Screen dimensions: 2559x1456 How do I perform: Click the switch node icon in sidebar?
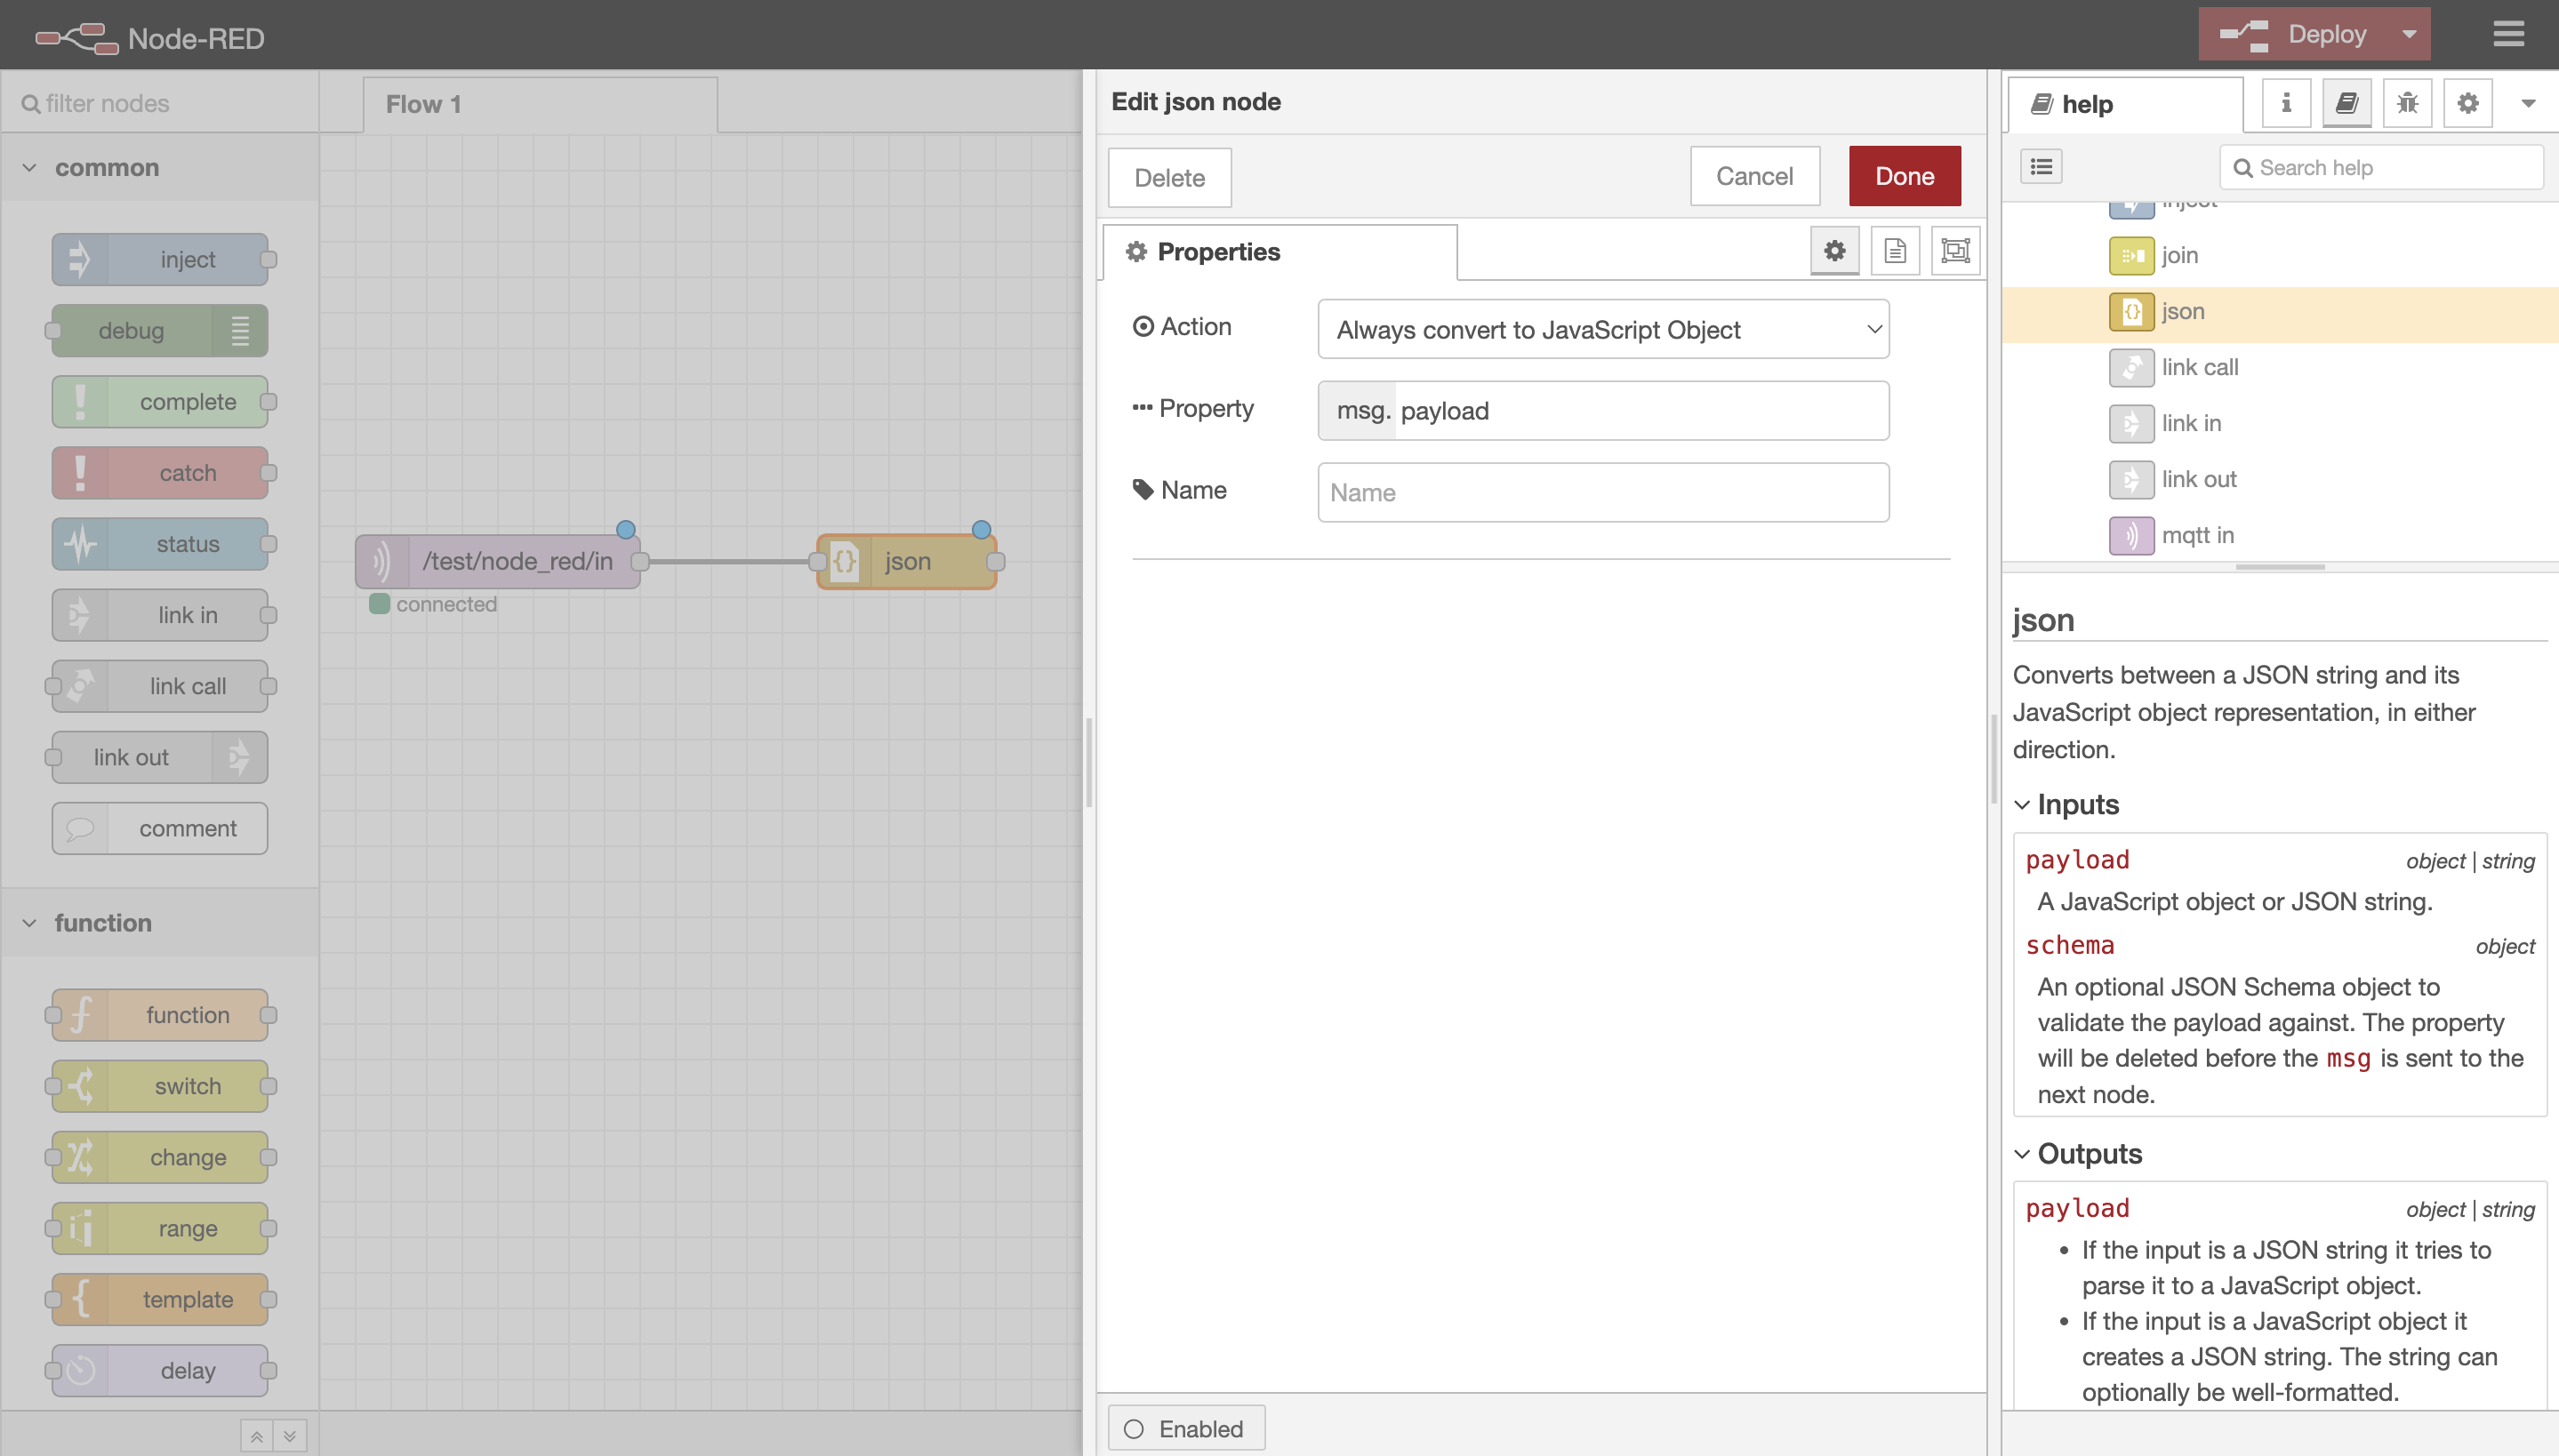[x=81, y=1085]
